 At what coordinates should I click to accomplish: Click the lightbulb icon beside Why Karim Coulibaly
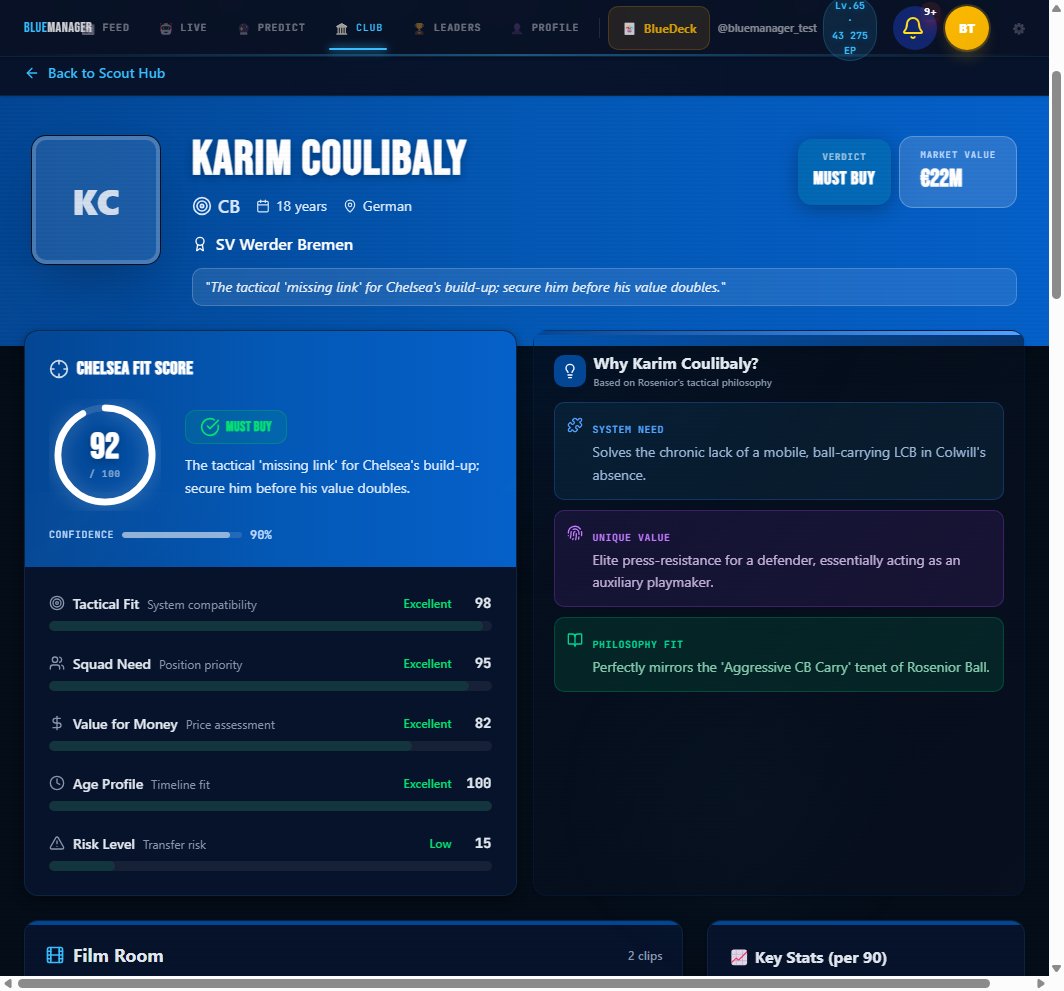(570, 371)
